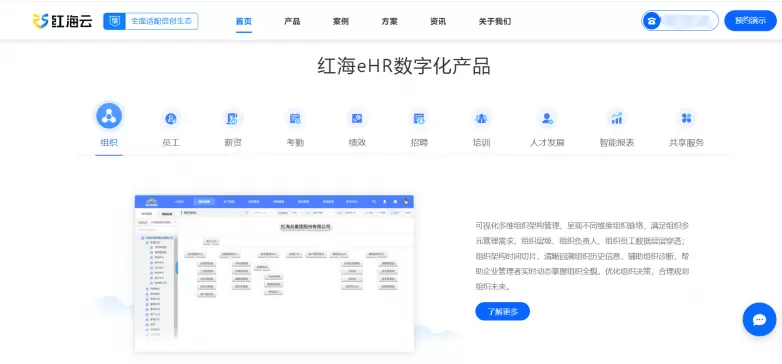Select the 培训 training icon

481,118
